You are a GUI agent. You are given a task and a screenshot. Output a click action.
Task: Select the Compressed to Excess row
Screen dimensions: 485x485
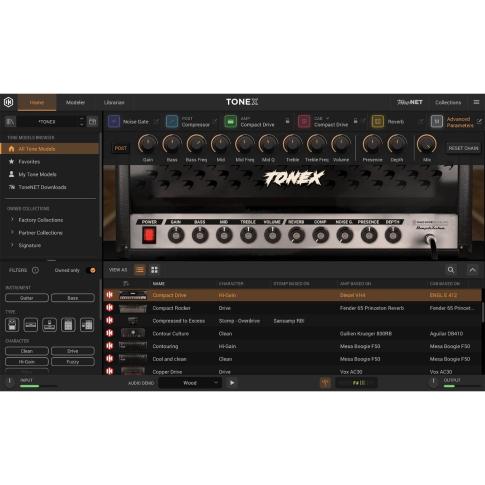pyautogui.click(x=293, y=321)
